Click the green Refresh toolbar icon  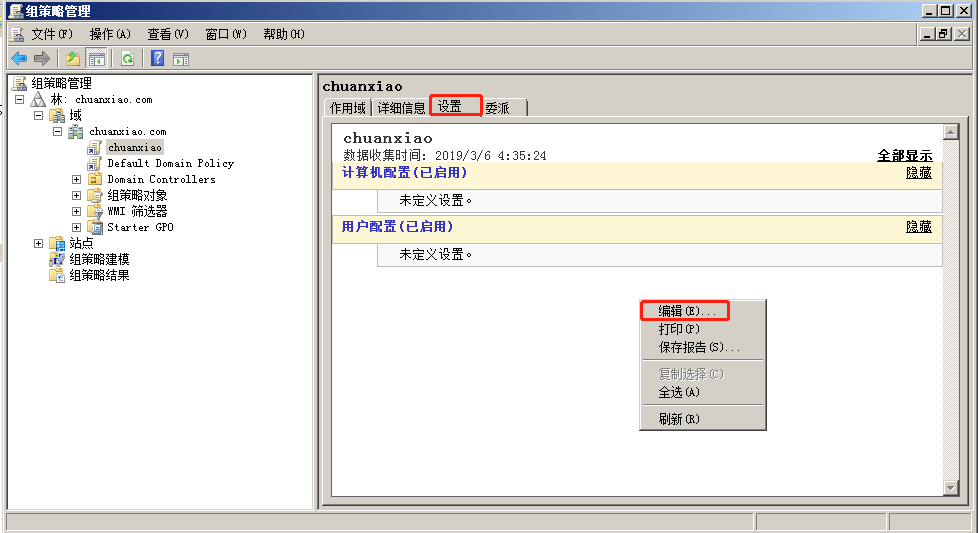tap(127, 59)
